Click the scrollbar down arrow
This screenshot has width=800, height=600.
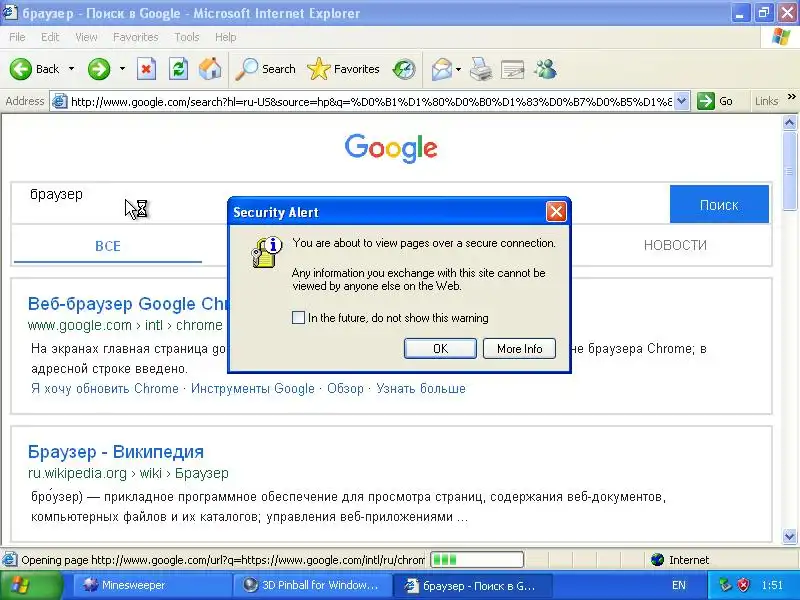pos(789,536)
